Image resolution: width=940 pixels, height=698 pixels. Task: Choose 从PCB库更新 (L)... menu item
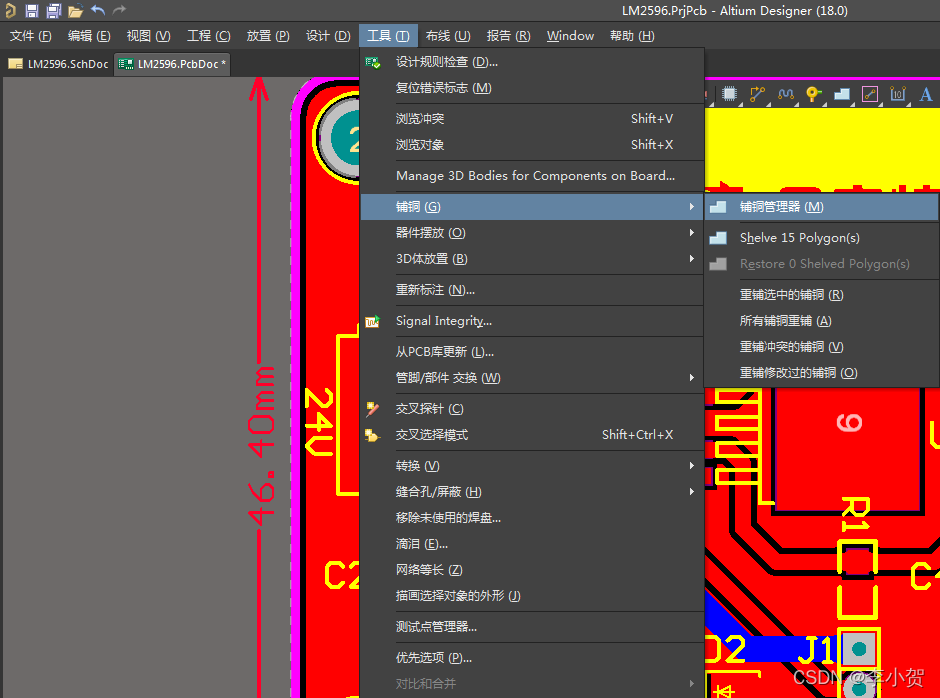pos(532,352)
